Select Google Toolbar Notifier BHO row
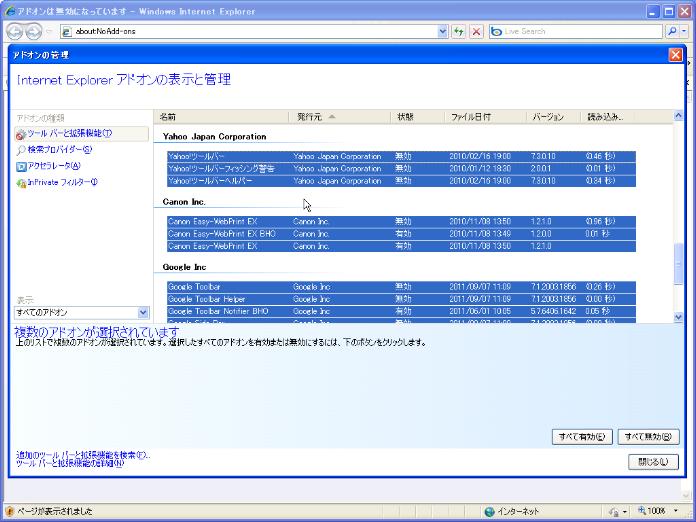The width and height of the screenshot is (696, 522). pos(401,312)
